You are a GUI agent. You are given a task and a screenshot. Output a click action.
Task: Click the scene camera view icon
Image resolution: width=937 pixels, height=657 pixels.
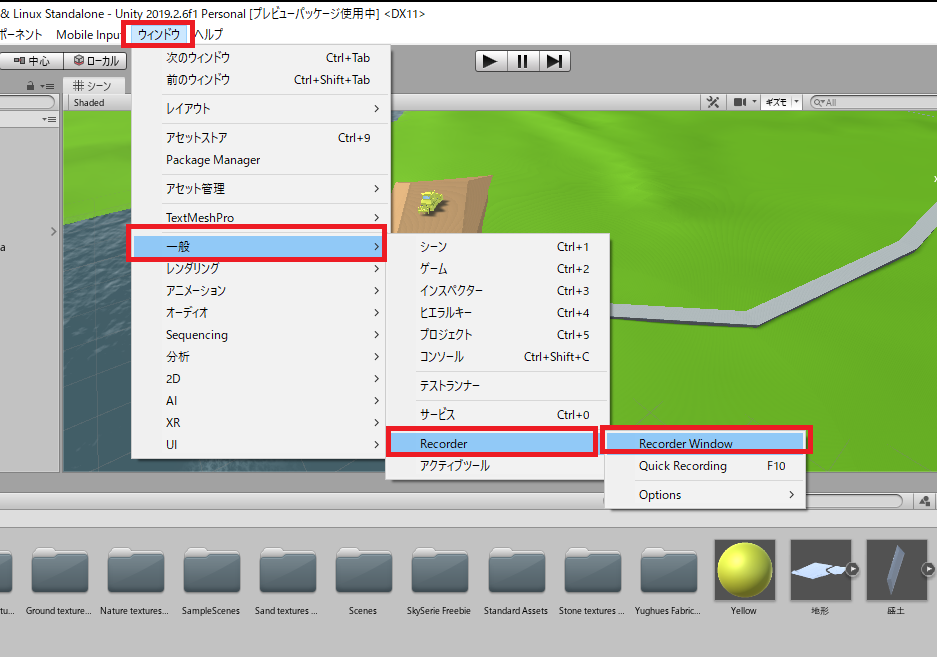(740, 101)
